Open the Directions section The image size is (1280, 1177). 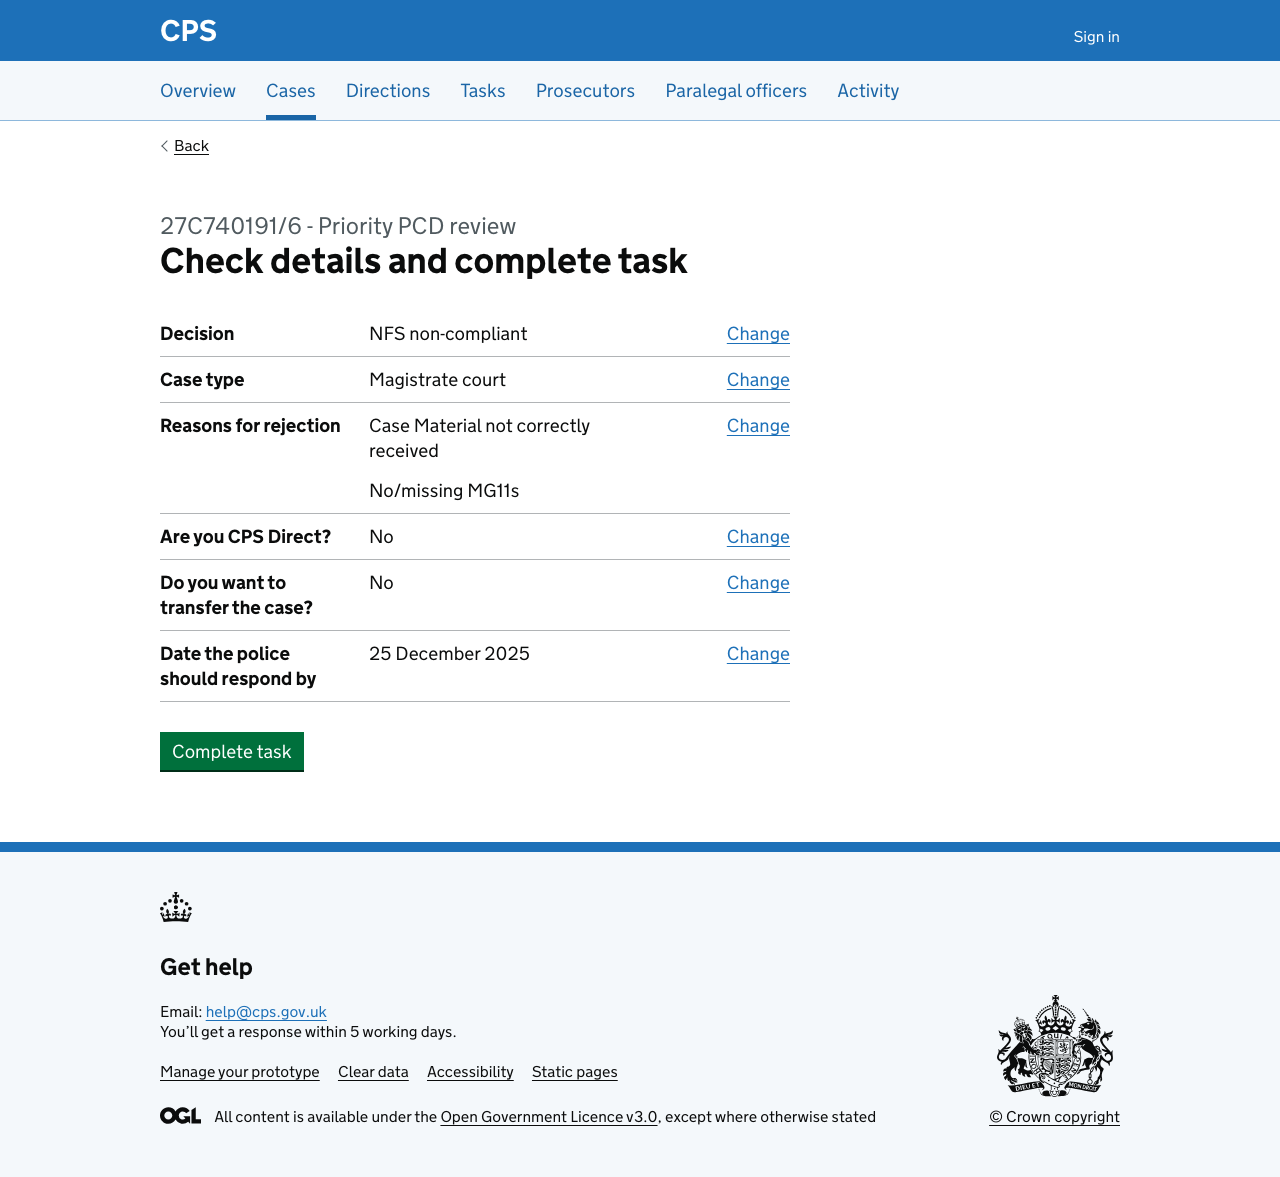(388, 89)
